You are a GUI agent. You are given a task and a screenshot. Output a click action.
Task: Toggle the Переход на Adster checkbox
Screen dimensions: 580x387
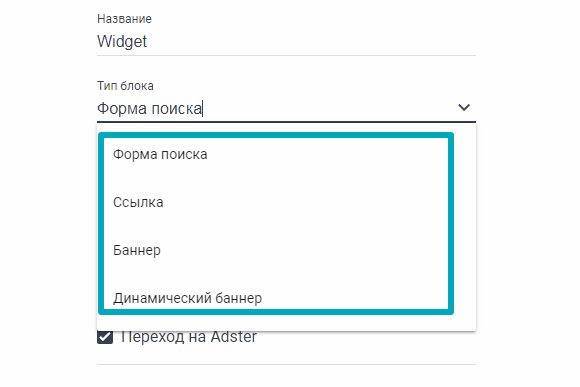pyautogui.click(x=105, y=337)
